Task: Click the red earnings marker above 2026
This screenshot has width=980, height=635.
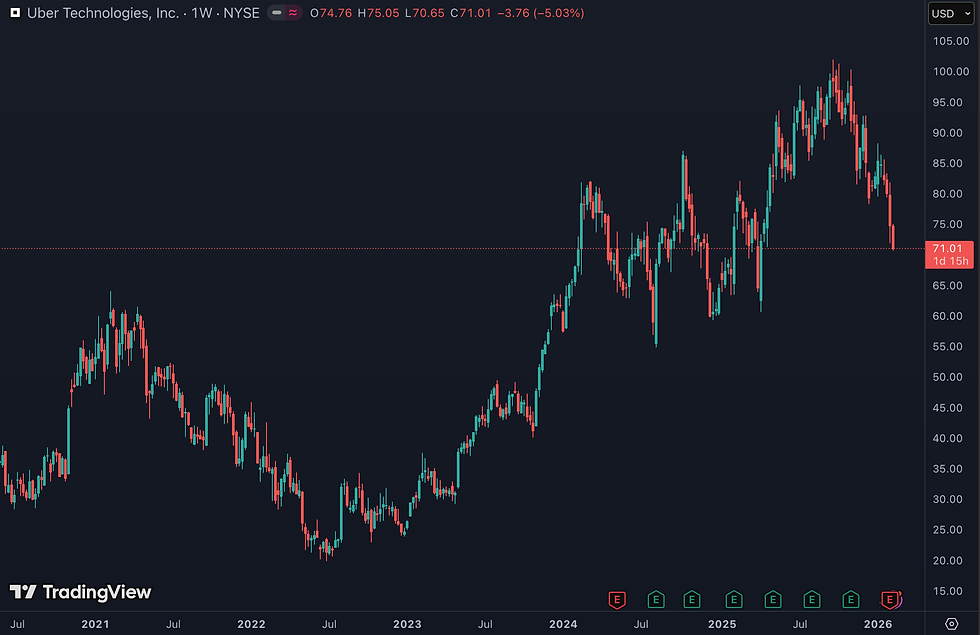Action: tap(889, 600)
